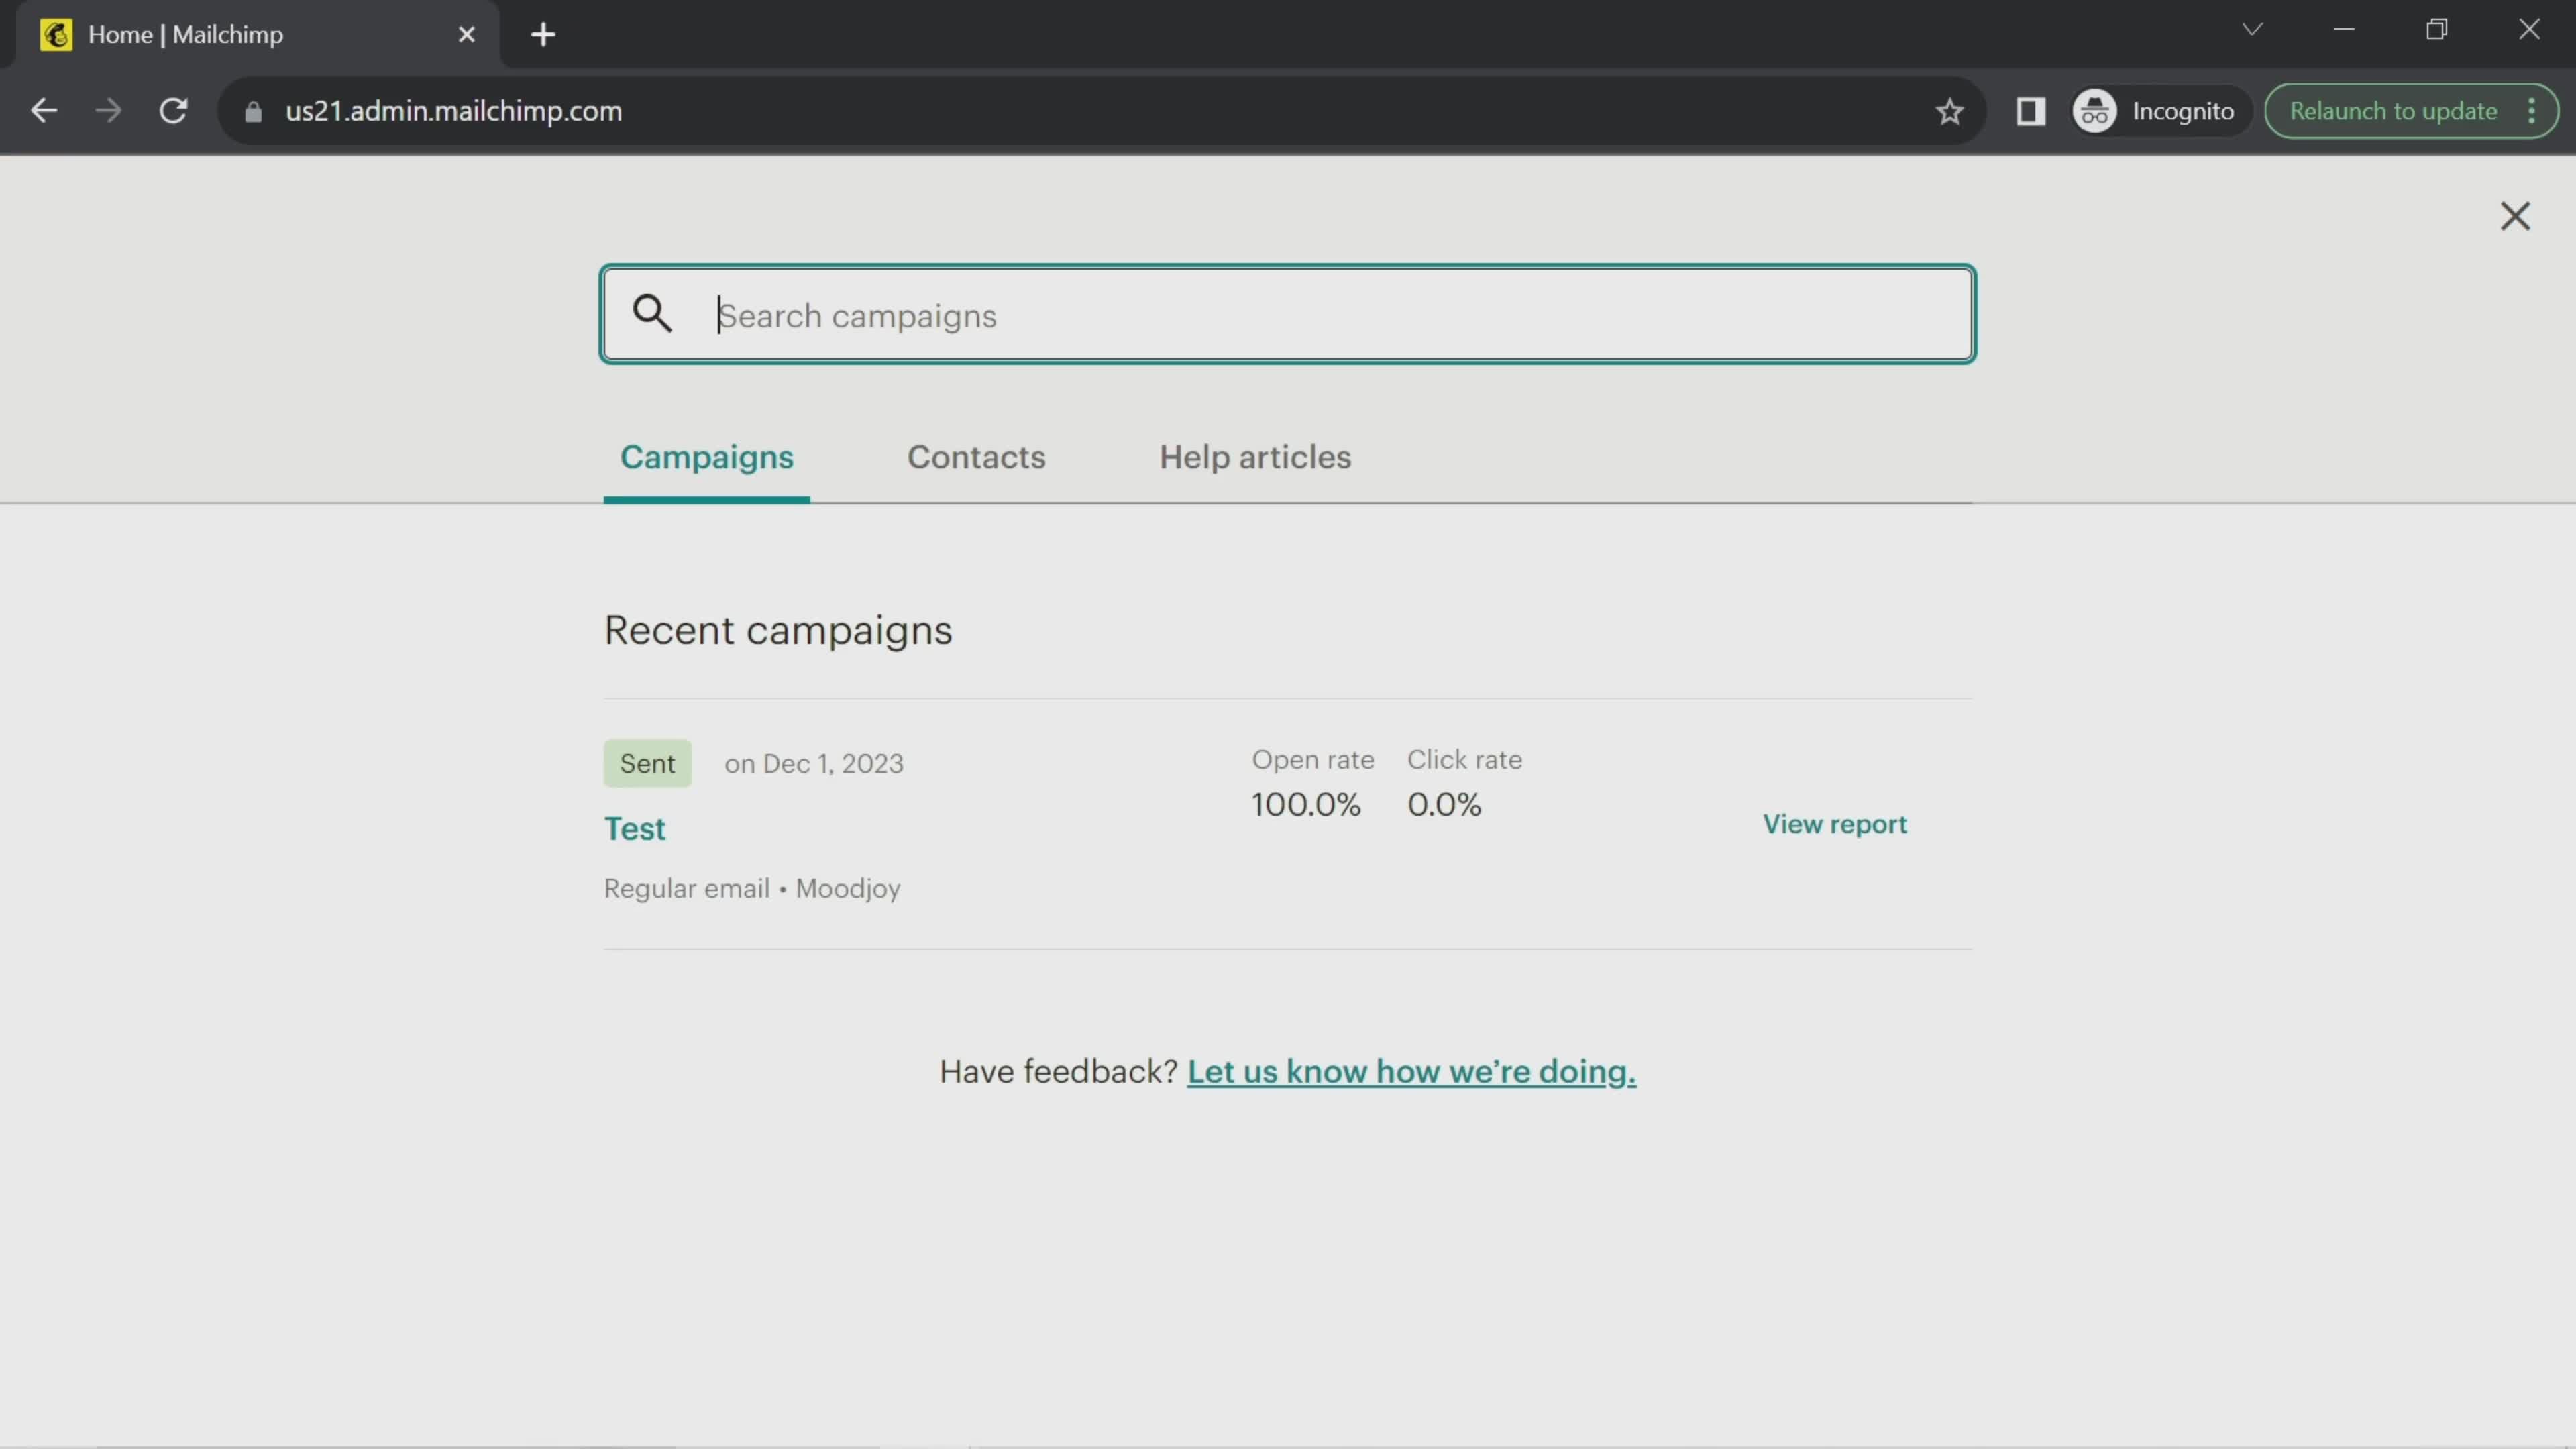
Task: Toggle the sidebar split-screen view
Action: pyautogui.click(x=2031, y=110)
